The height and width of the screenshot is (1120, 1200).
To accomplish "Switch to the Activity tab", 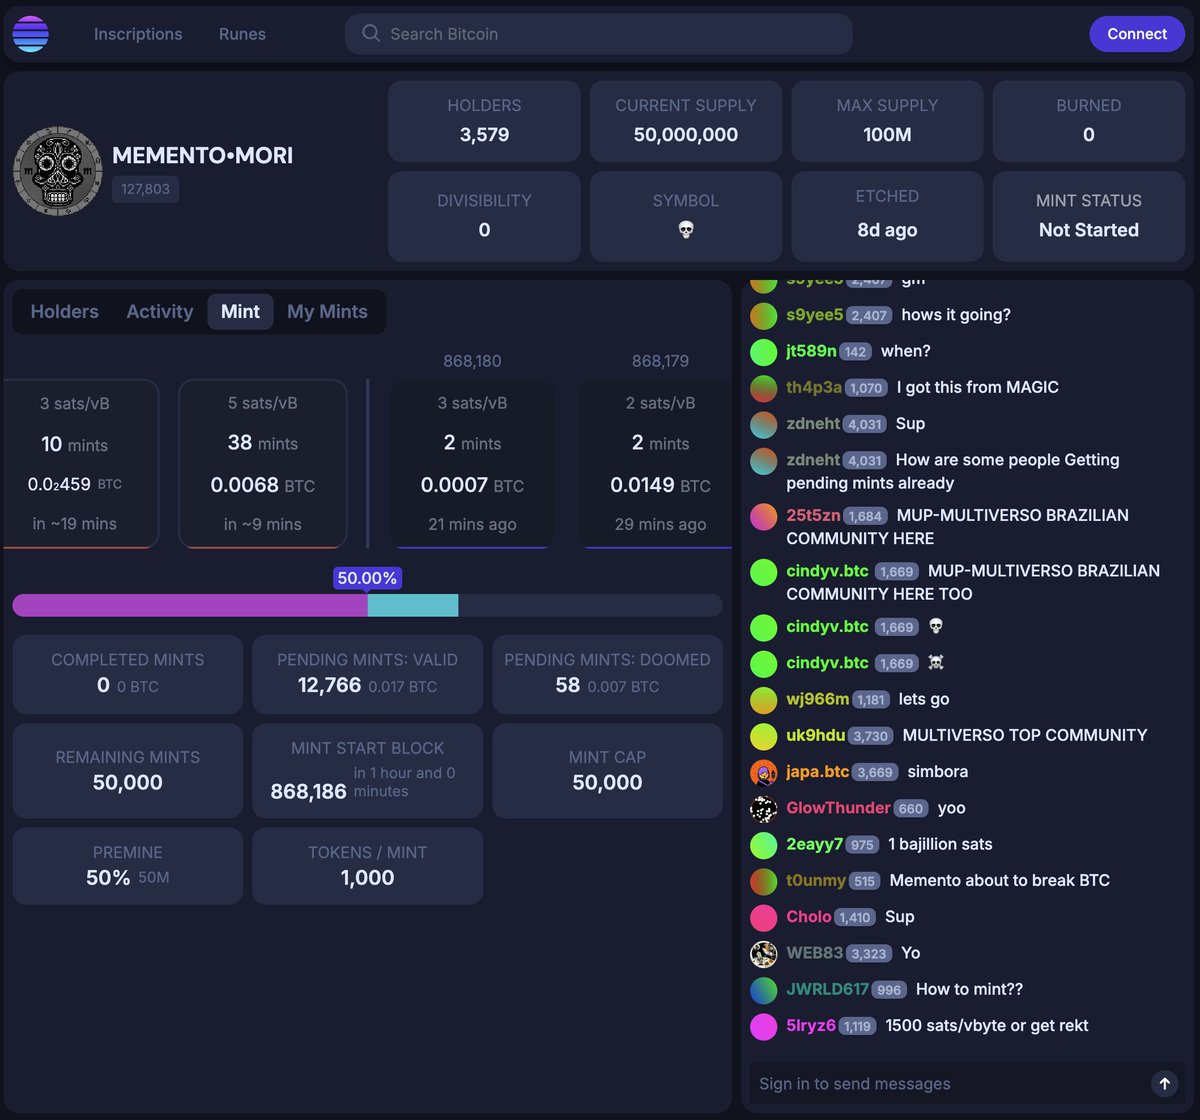I will click(159, 311).
